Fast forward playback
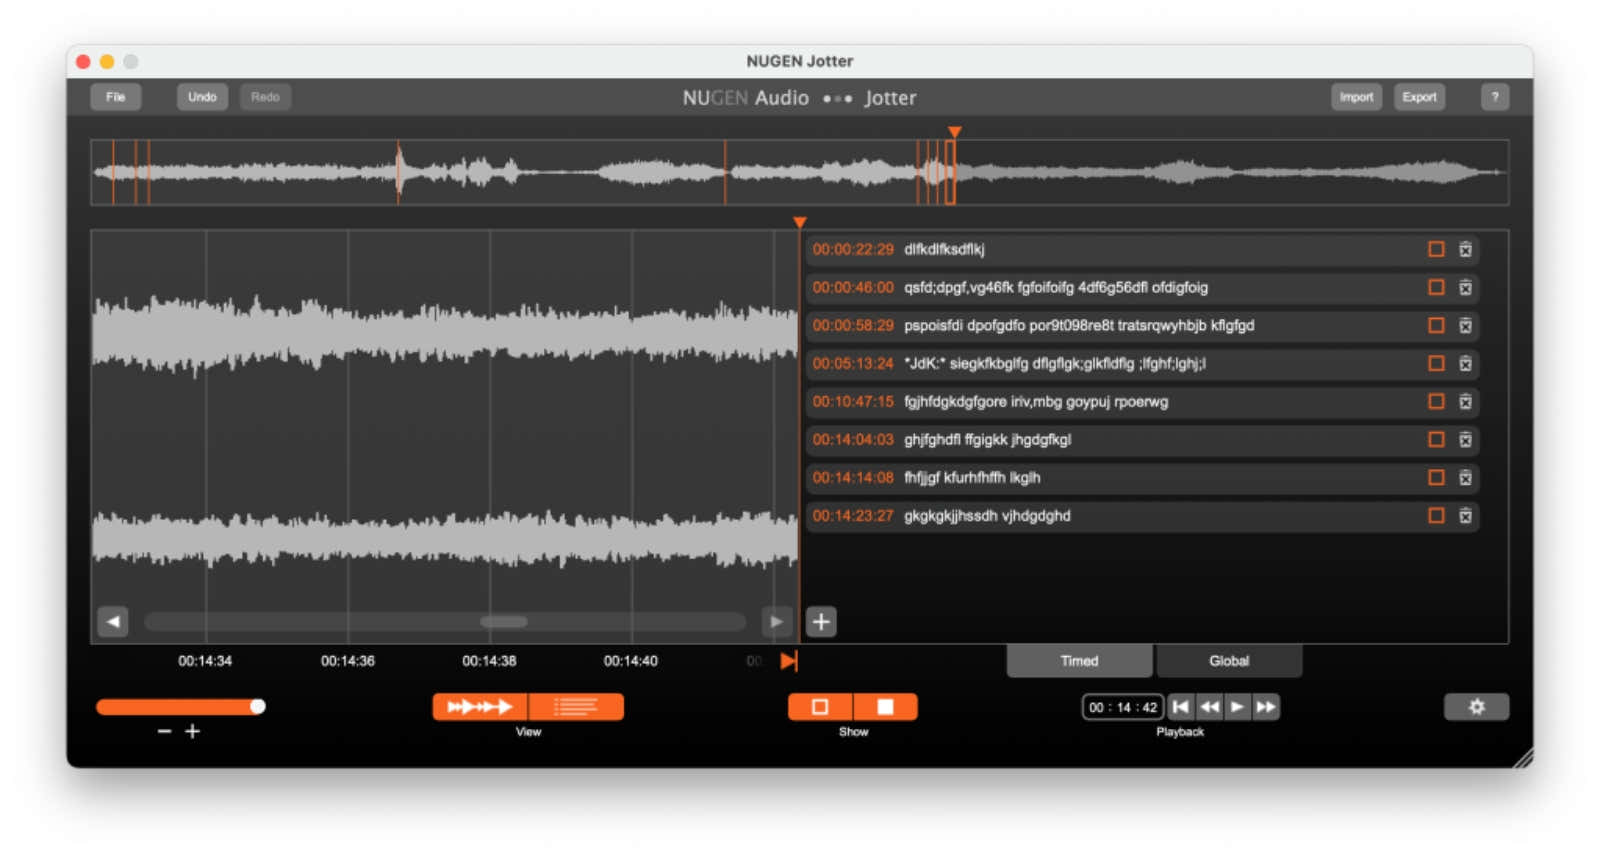This screenshot has width=1600, height=856. (1266, 707)
